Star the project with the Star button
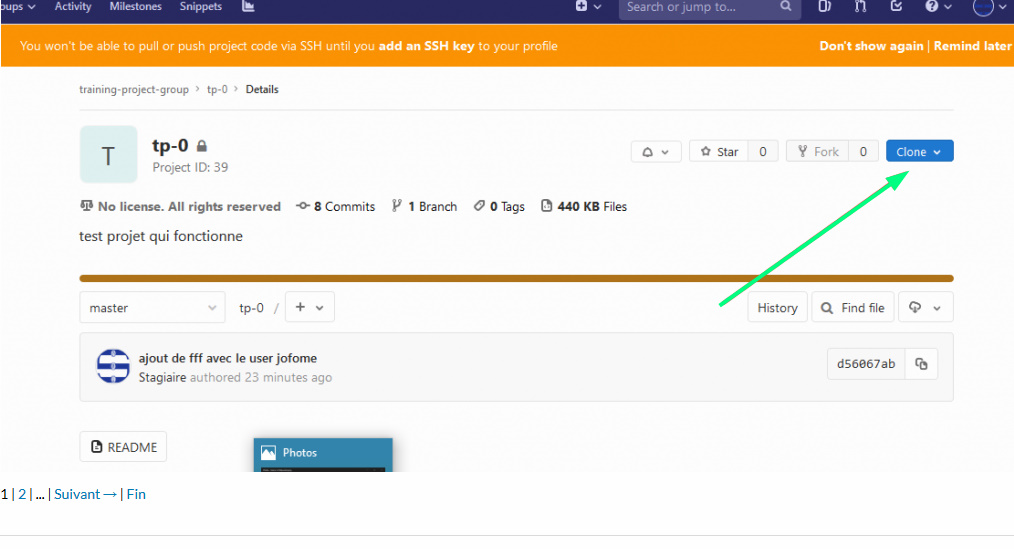This screenshot has height=549, width=1014. pos(719,152)
